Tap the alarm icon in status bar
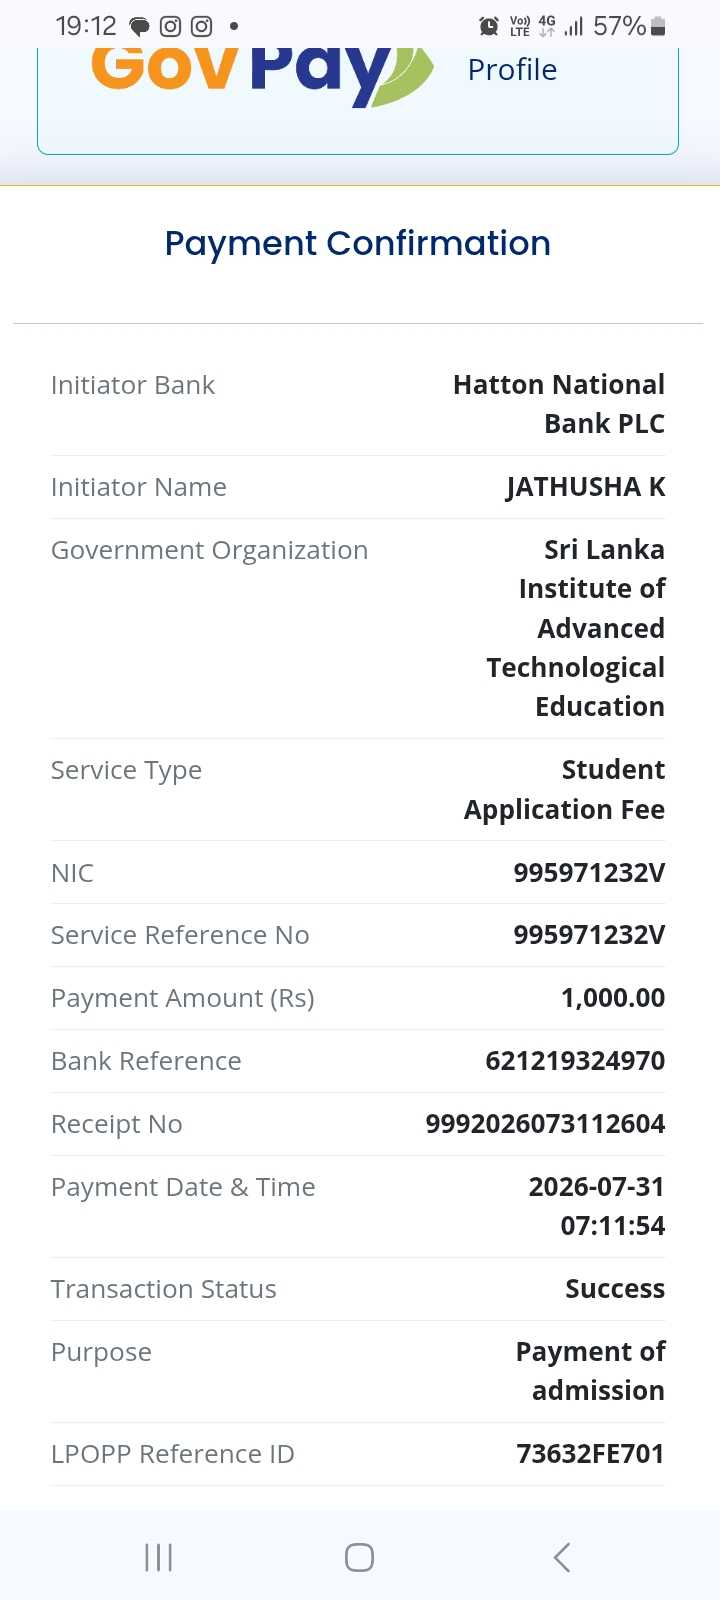 coord(489,26)
